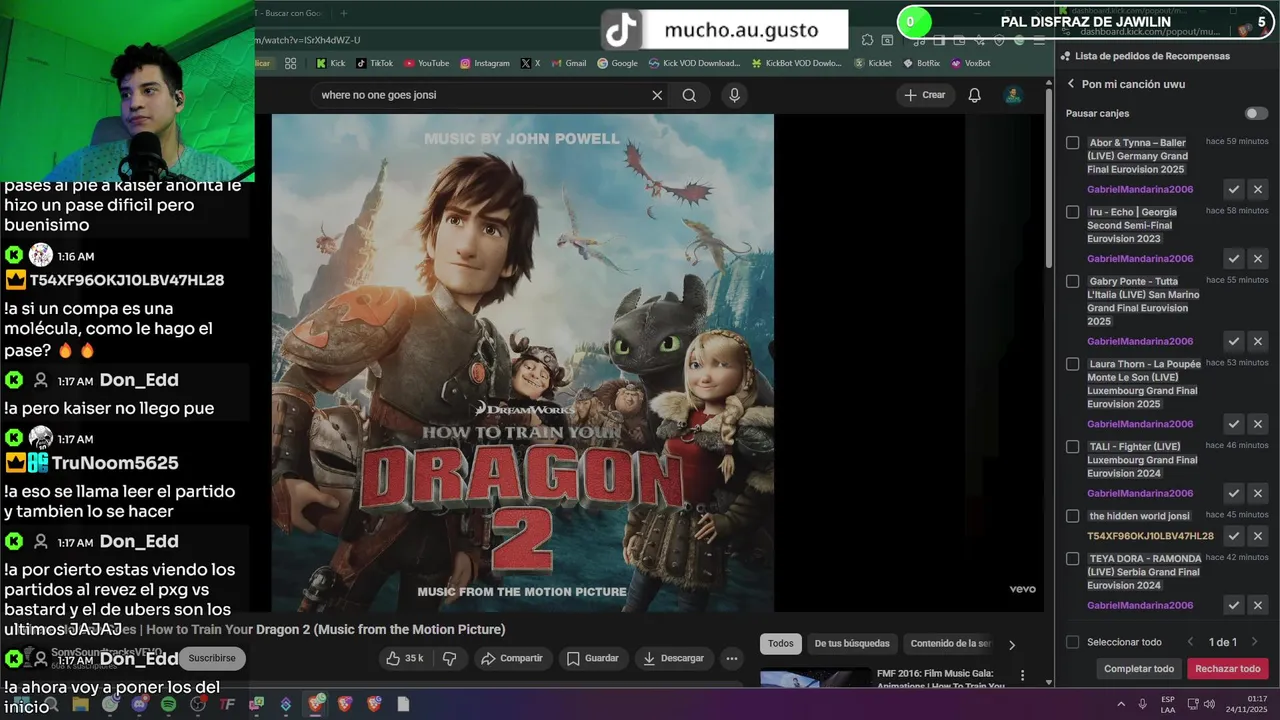This screenshot has width=1280, height=720.
Task: Dislike the video with thumbs-down icon
Action: click(449, 658)
